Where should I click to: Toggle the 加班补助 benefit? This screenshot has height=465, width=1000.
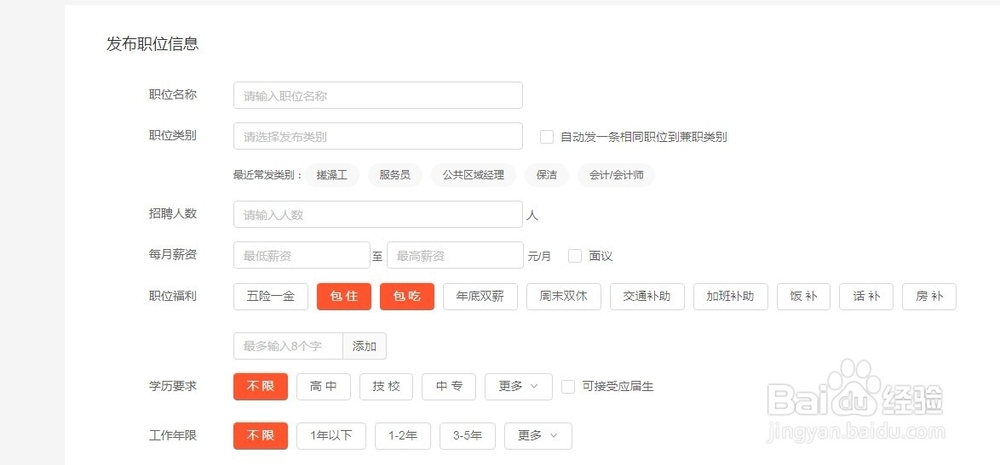(x=730, y=297)
